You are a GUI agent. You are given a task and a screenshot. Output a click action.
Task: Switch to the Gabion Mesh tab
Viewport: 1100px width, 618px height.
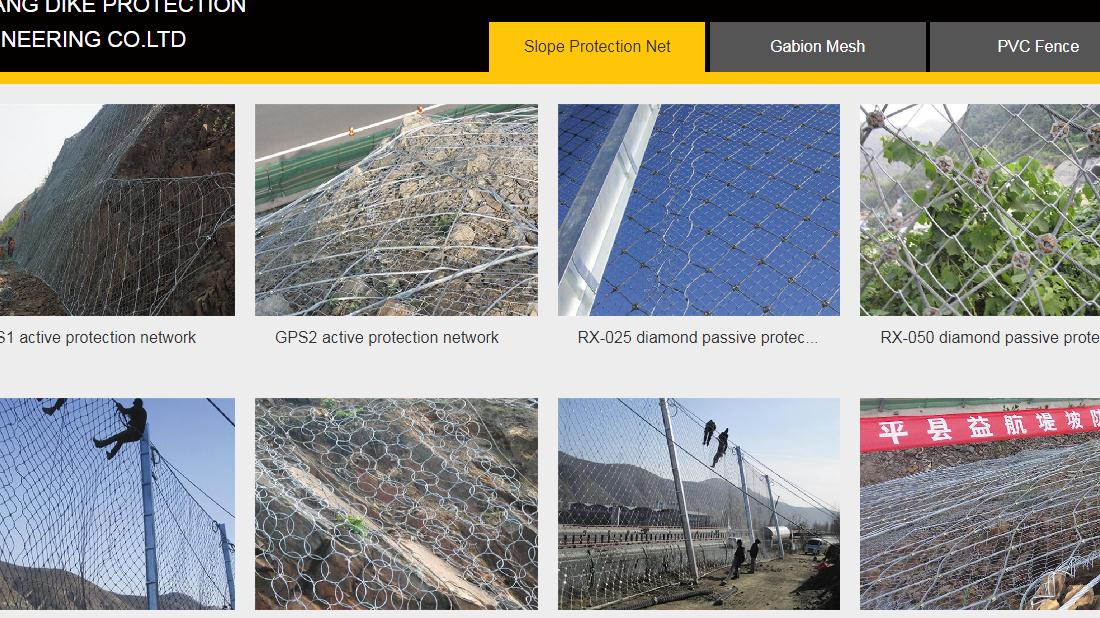tap(817, 47)
